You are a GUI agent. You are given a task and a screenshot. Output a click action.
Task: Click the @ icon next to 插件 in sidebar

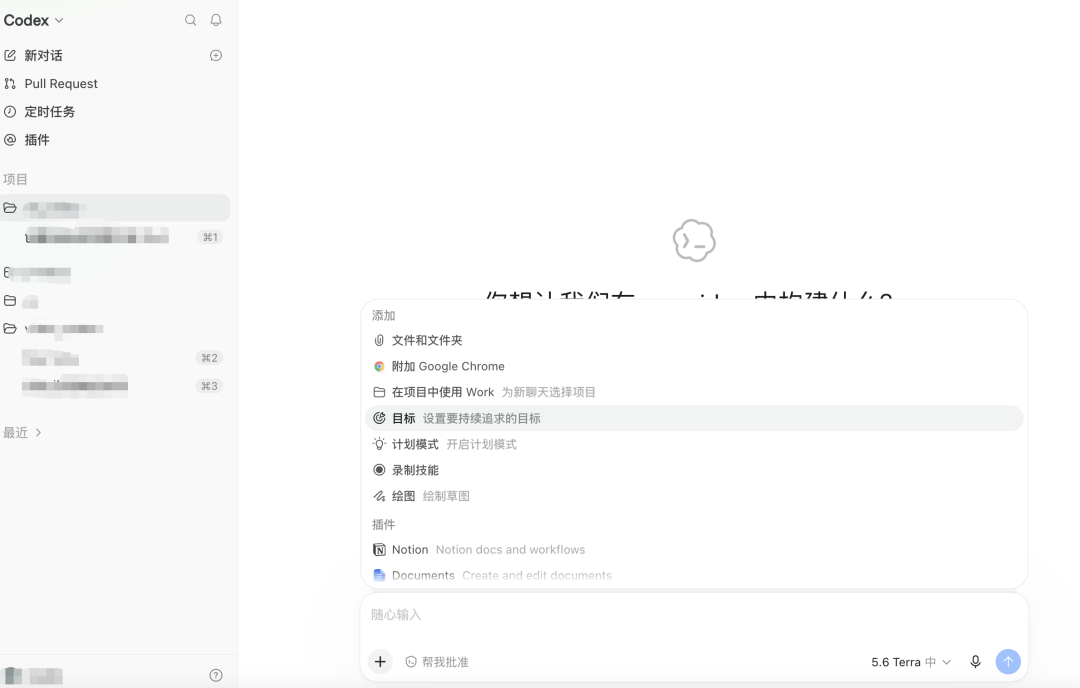[10, 140]
